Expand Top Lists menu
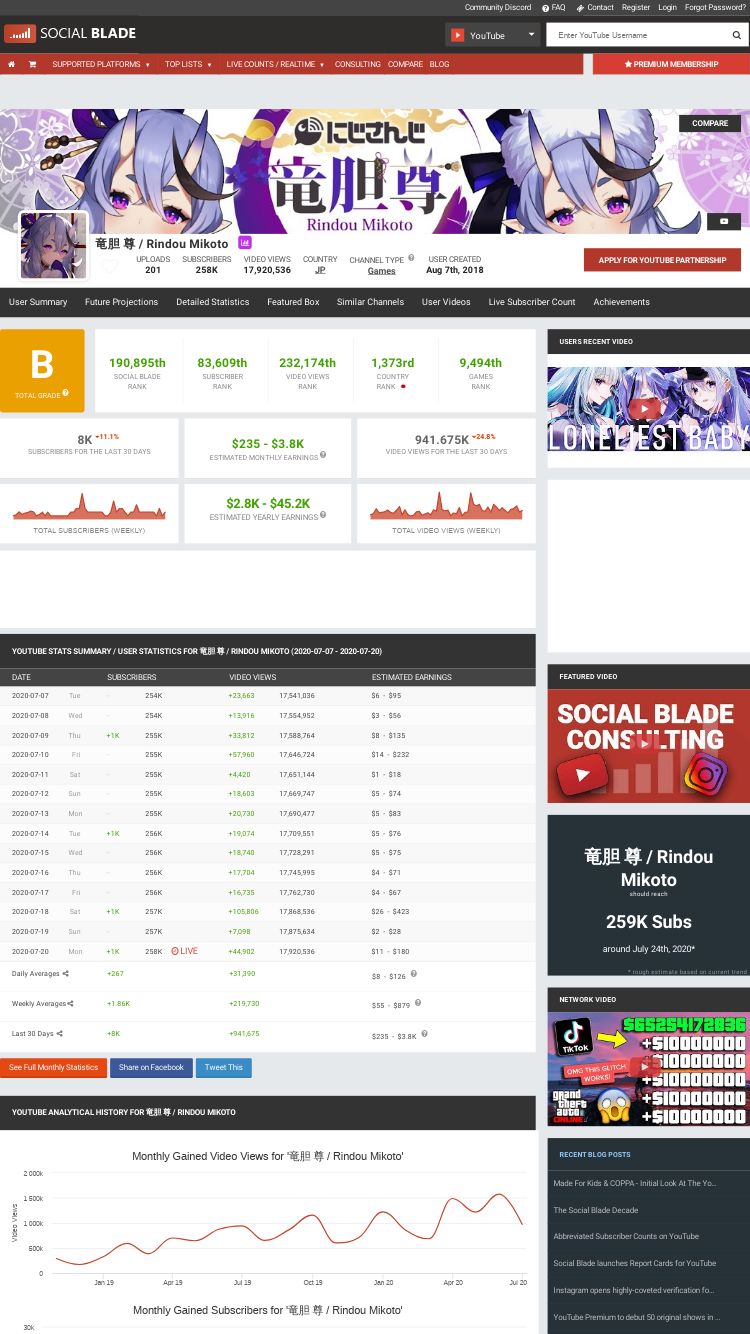 [x=188, y=64]
